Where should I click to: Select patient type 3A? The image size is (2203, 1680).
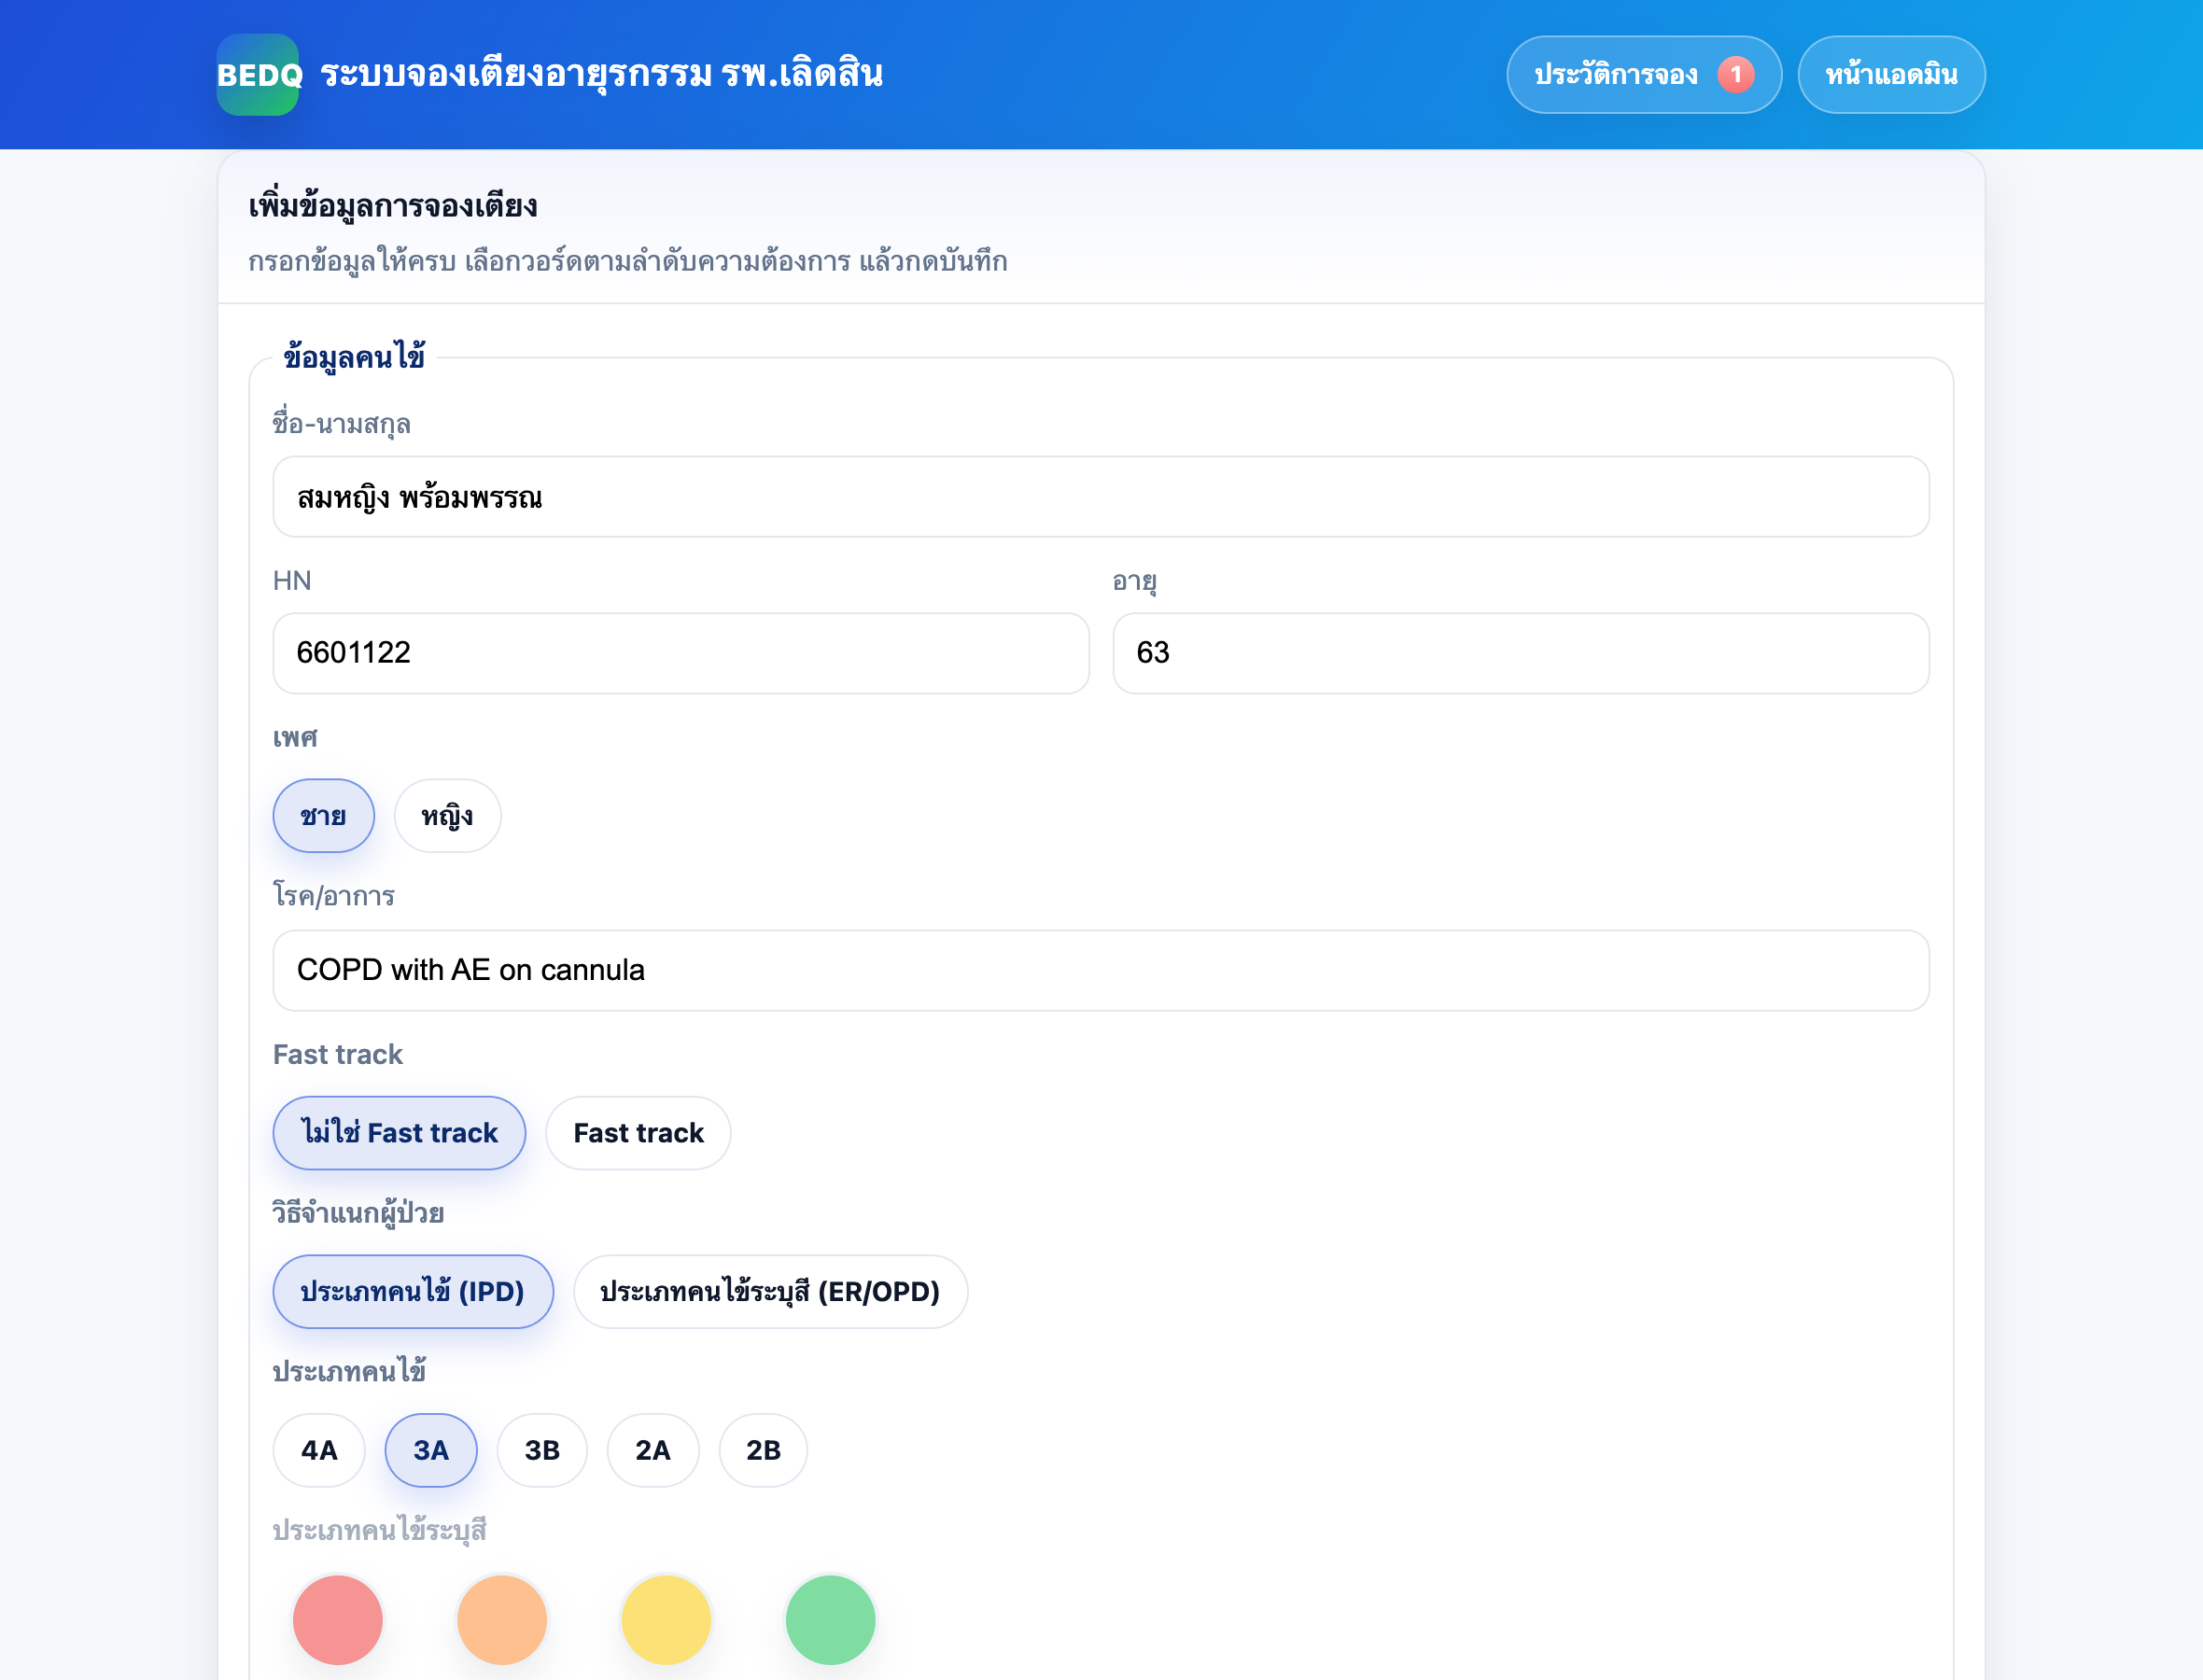[x=431, y=1450]
